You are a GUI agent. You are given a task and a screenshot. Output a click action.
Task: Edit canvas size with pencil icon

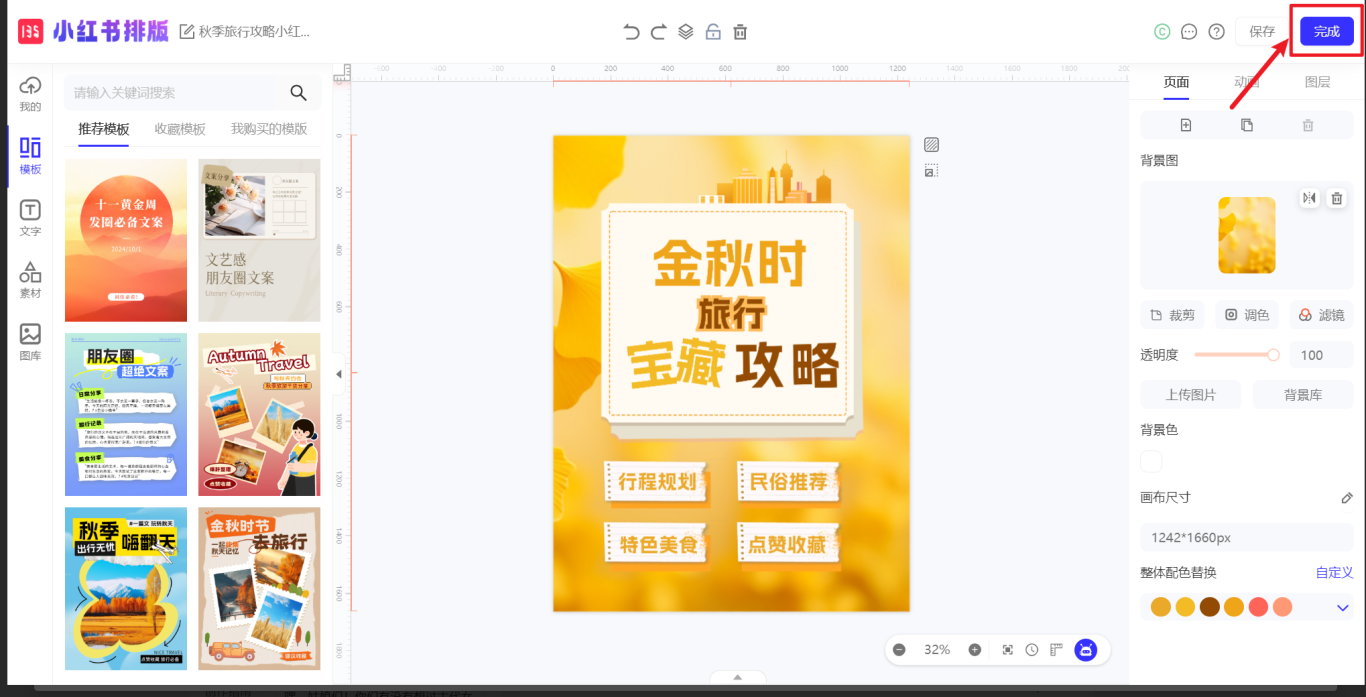(1346, 498)
